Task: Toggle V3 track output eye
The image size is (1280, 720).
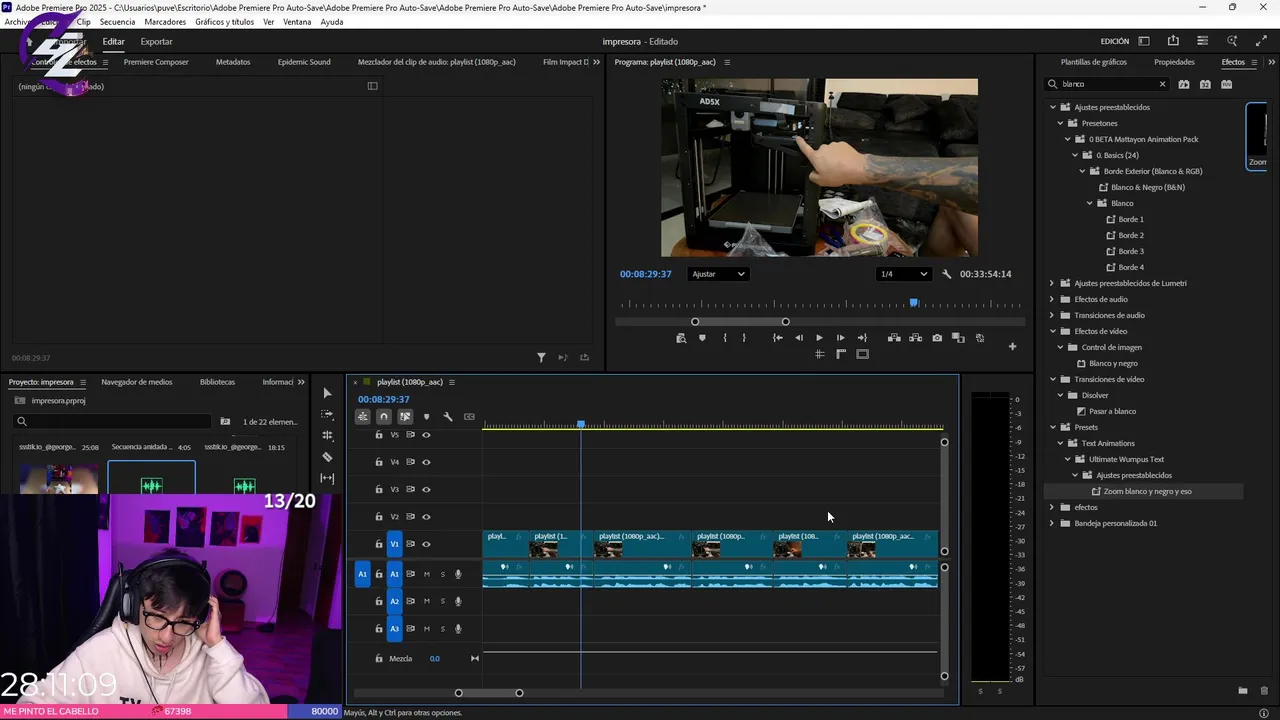Action: tap(426, 489)
